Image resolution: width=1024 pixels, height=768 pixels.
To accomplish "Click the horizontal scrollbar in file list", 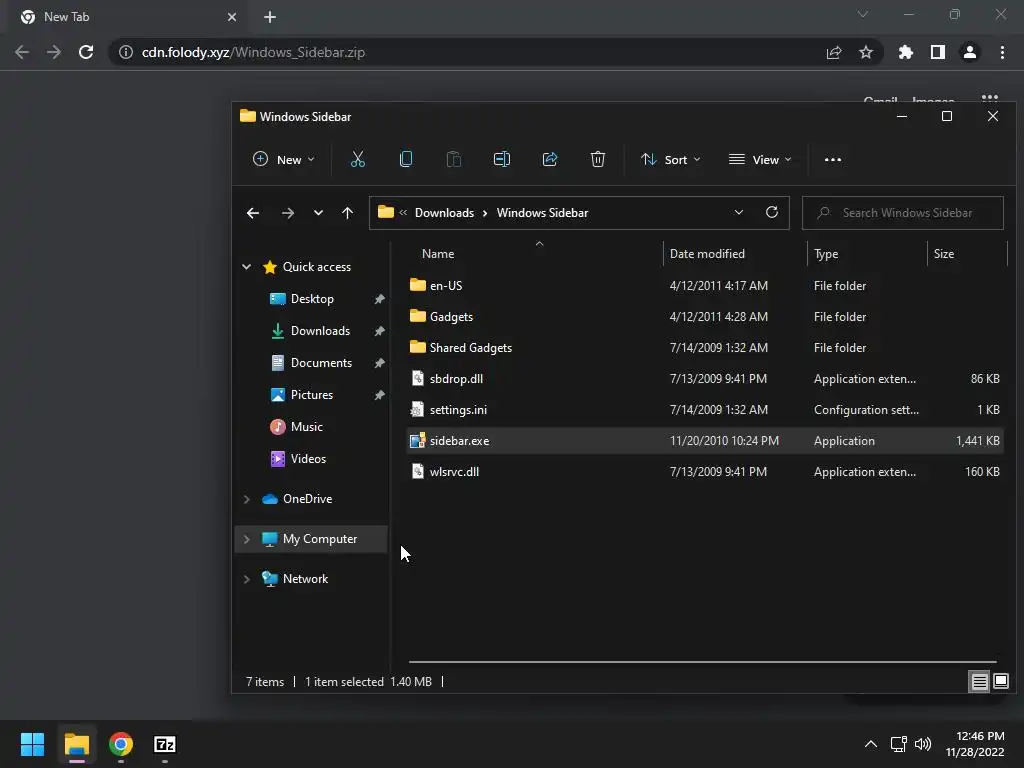I will coord(703,662).
